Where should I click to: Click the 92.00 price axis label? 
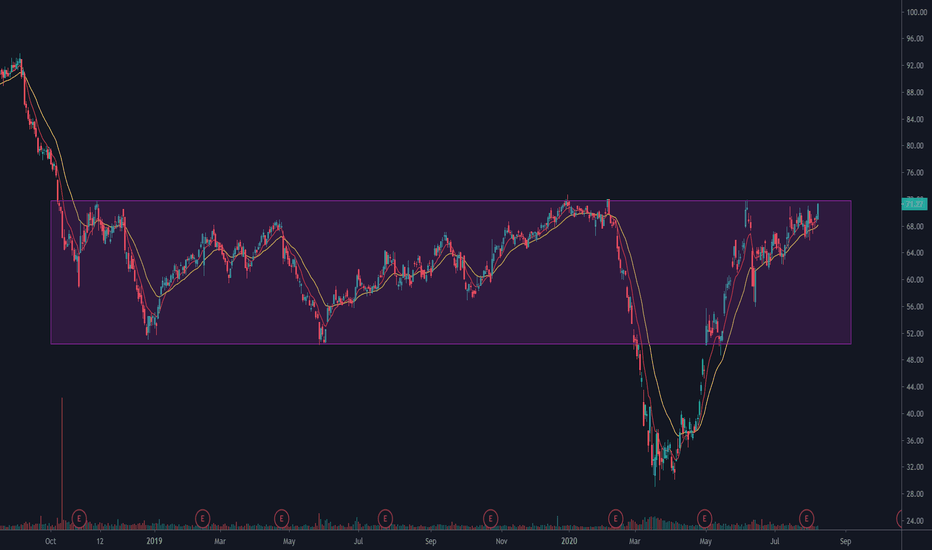click(915, 65)
